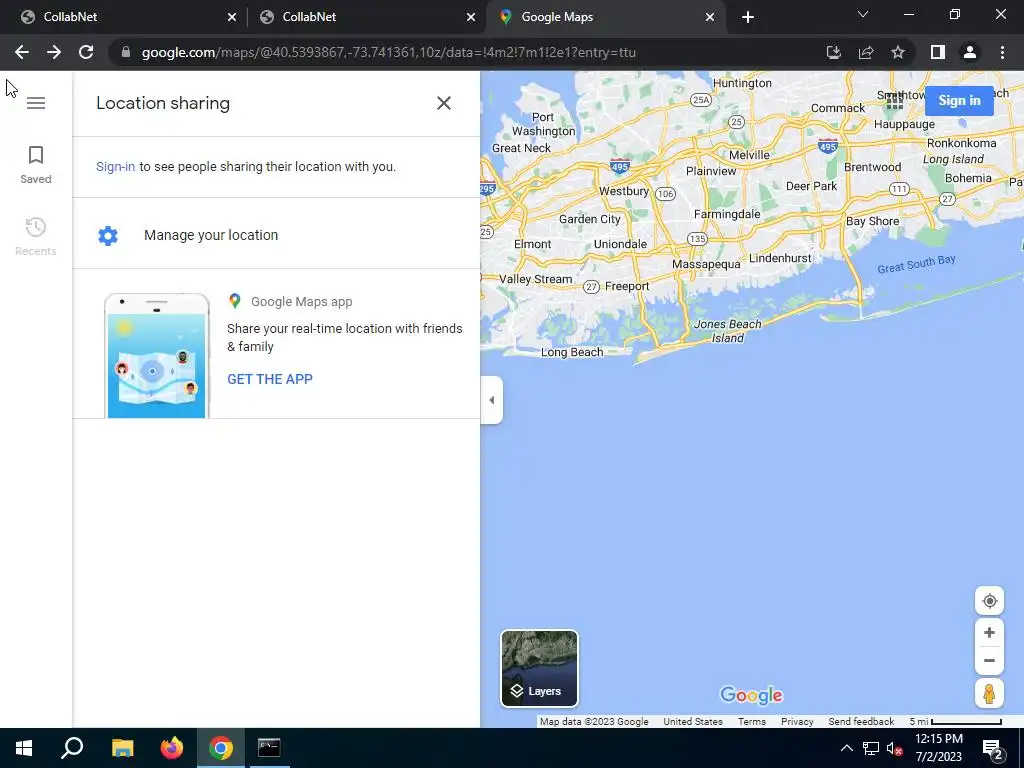1024x768 pixels.
Task: Click the Manage your location gear icon
Action: [108, 235]
